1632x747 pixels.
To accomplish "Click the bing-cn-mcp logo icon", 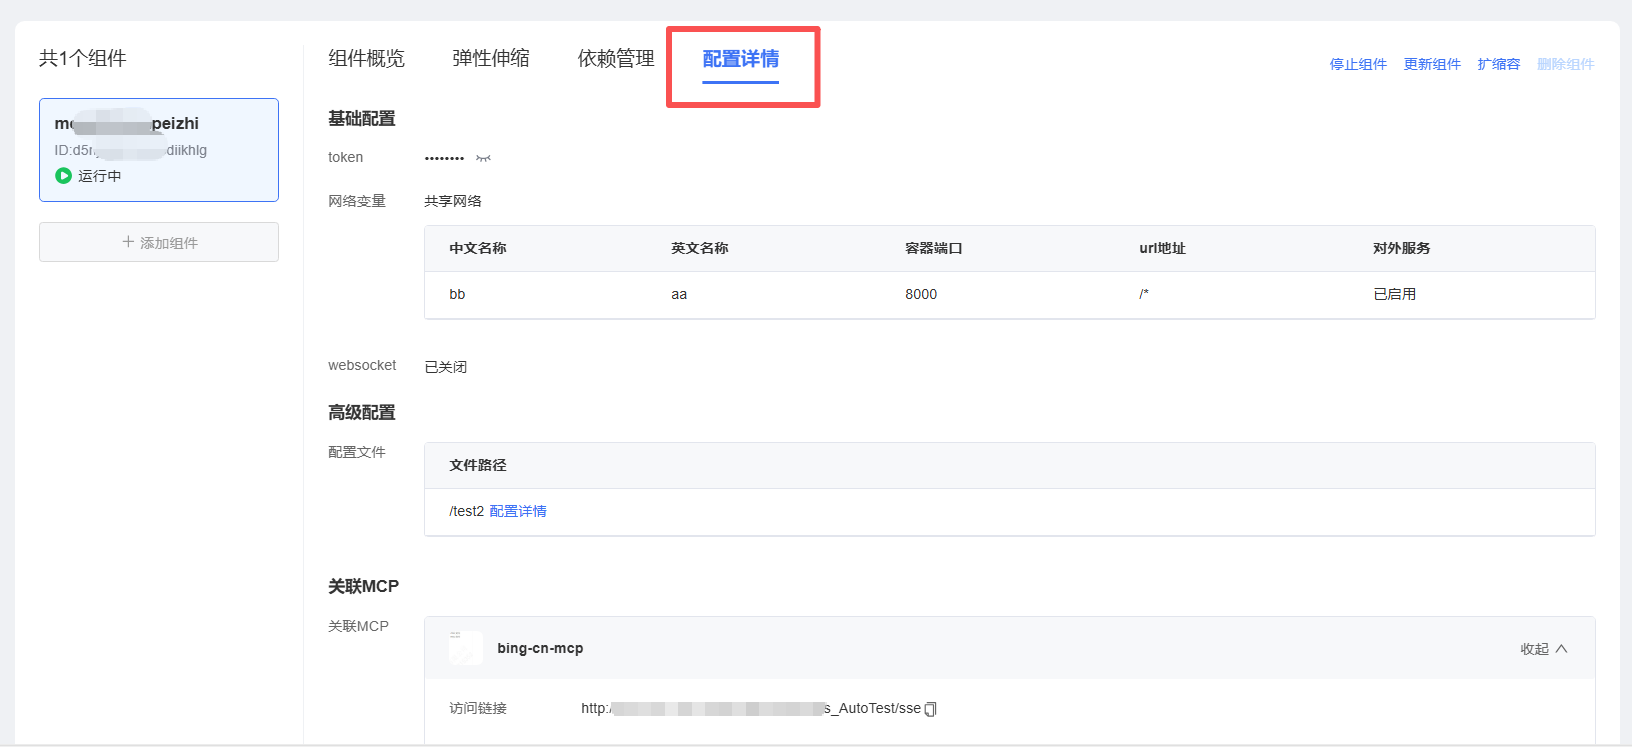I will click(465, 648).
